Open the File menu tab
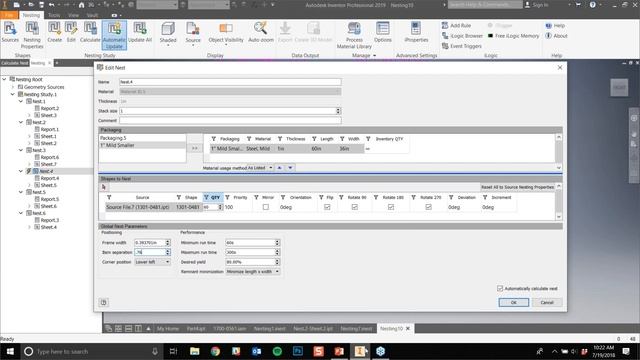Viewport: 640px width, 360px height. 9,15
